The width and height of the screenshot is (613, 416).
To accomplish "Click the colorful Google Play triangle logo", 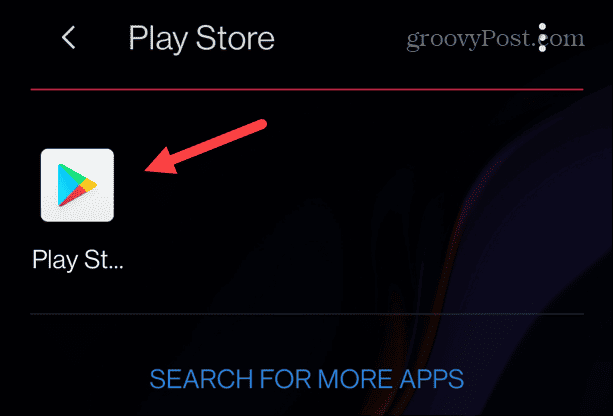I will [x=77, y=185].
